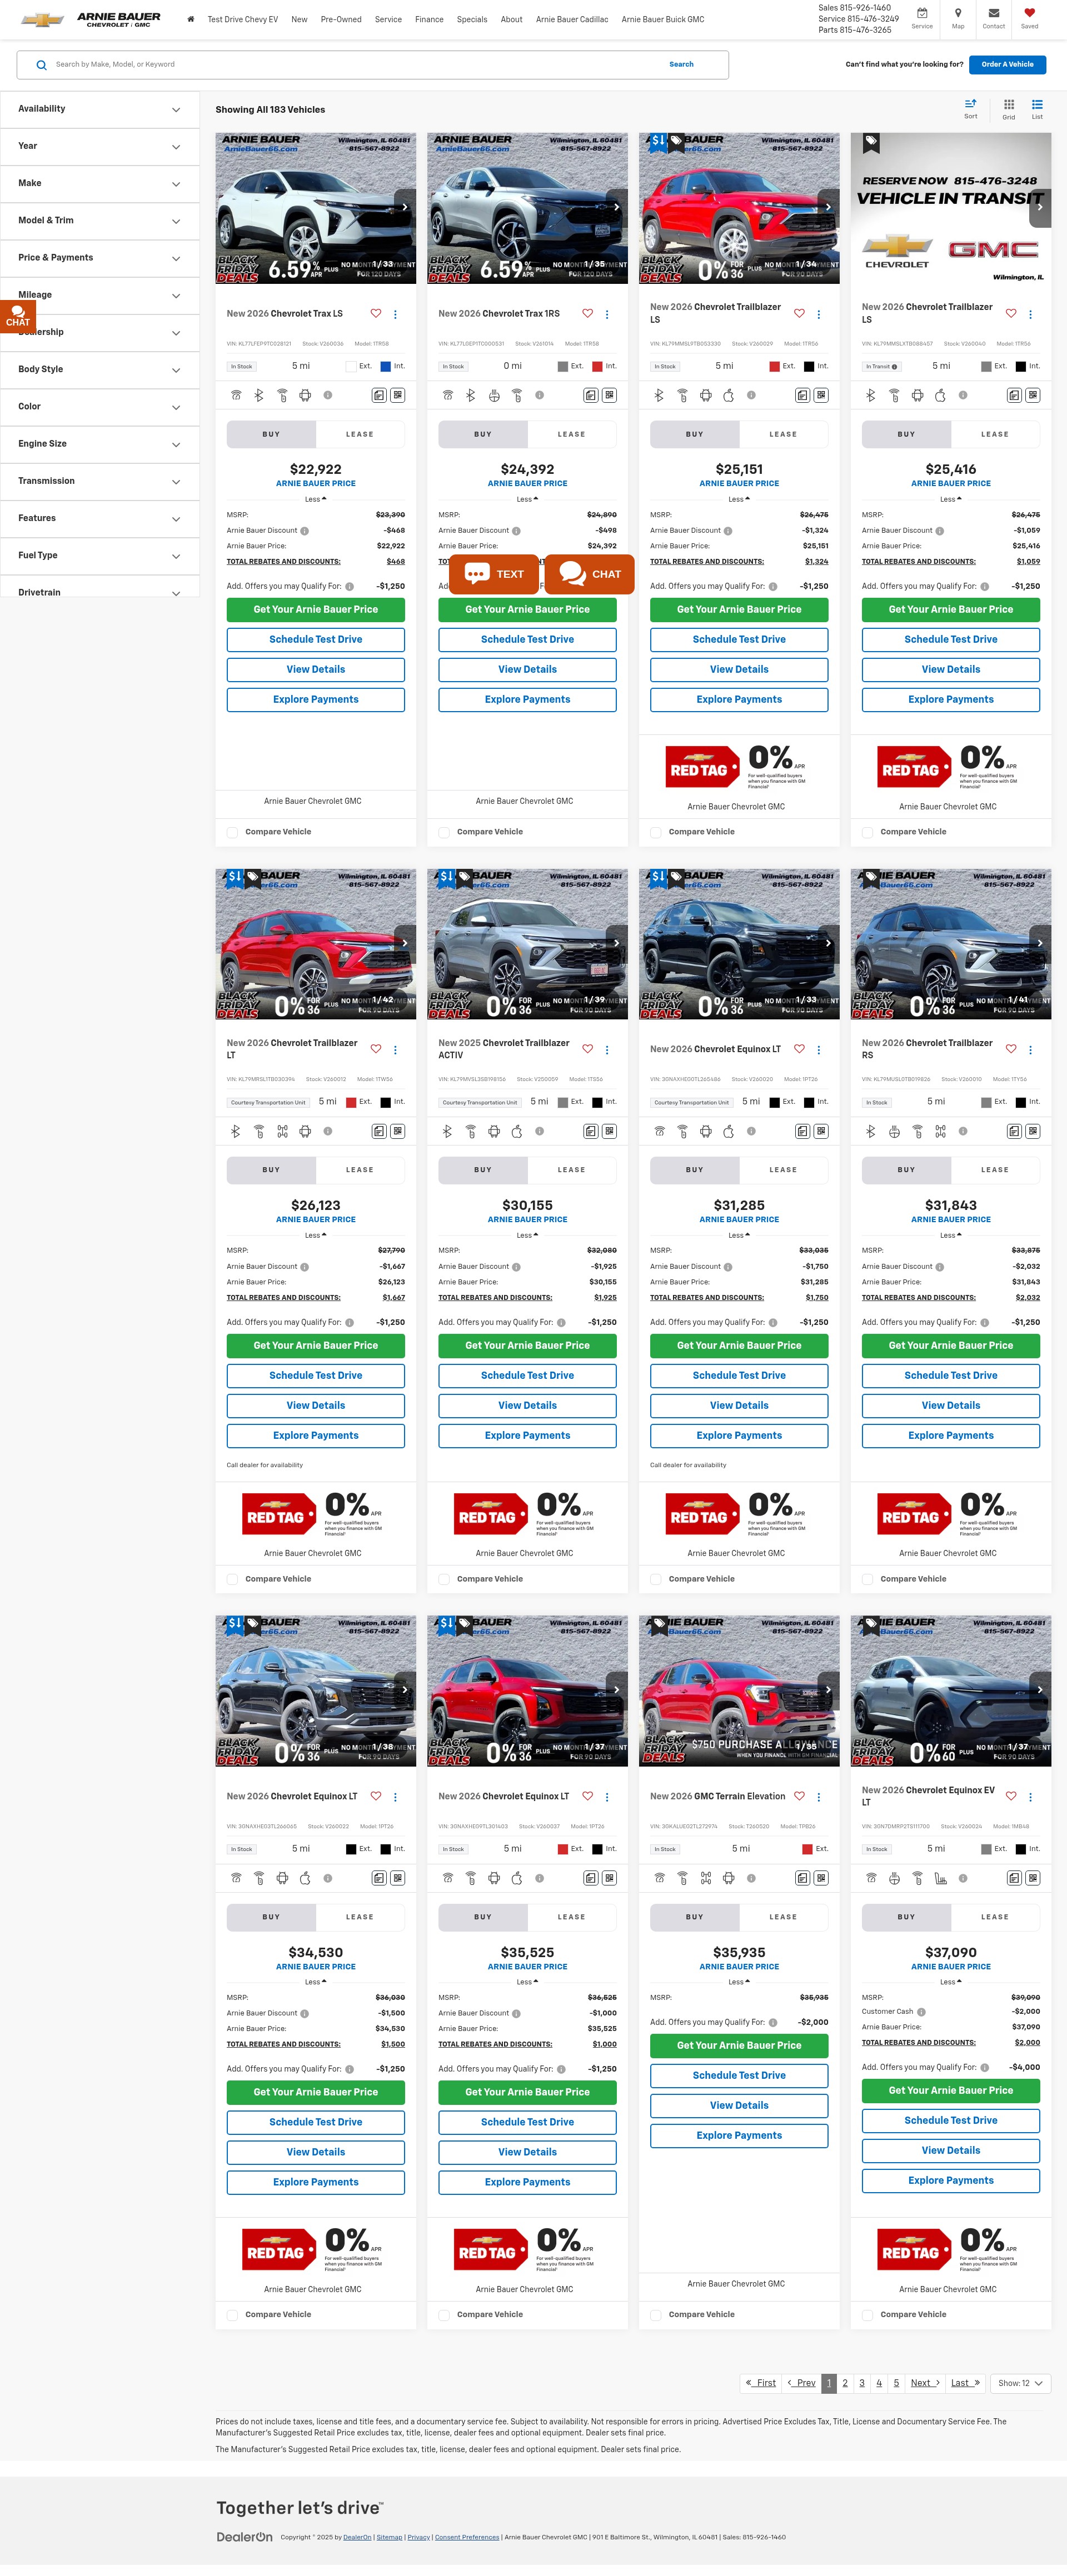
Task: Check Compare Vehicle for $24,392 Trax 1RS
Action: click(444, 832)
